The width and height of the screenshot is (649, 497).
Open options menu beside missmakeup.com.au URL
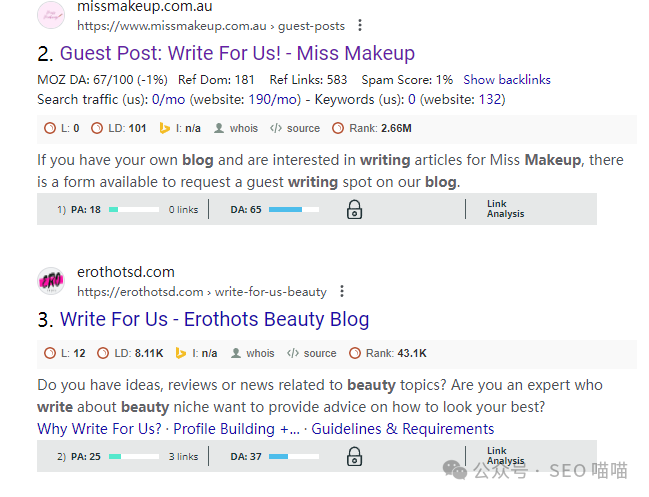click(x=360, y=25)
